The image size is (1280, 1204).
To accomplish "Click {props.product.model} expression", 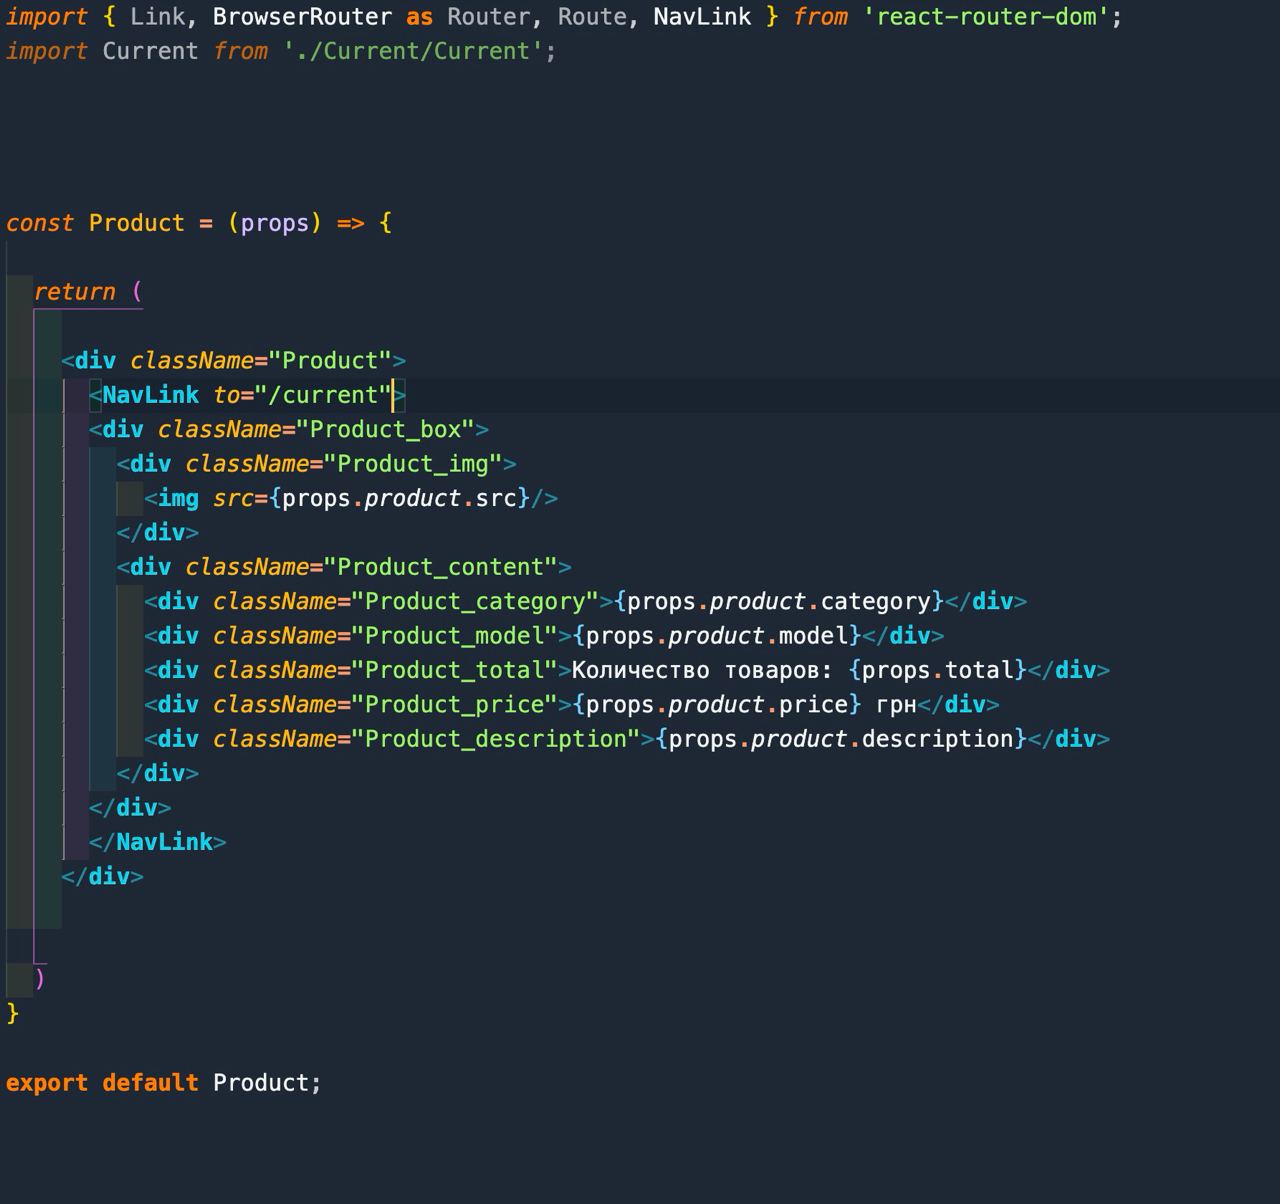I will 717,636.
